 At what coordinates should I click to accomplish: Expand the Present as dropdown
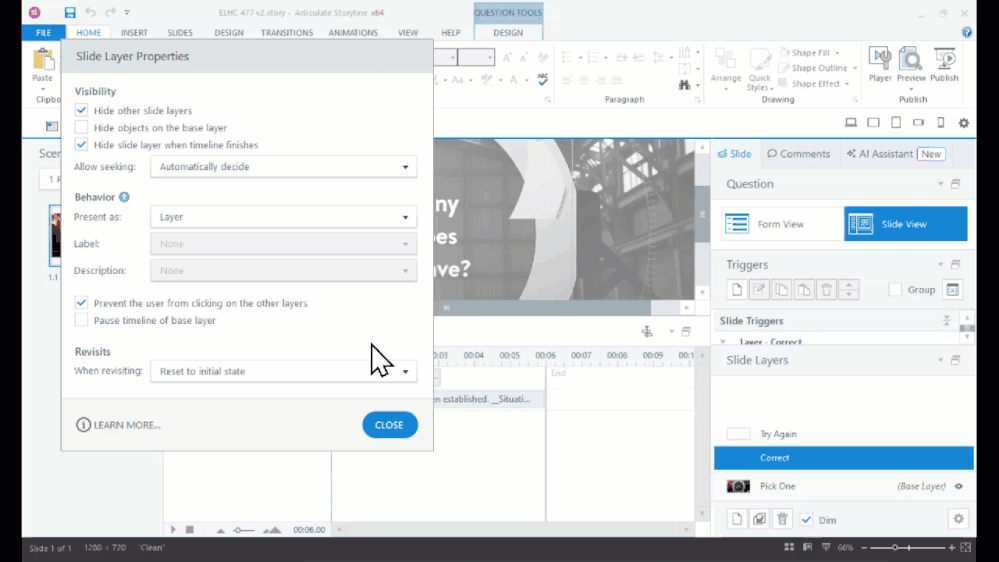[x=284, y=217]
